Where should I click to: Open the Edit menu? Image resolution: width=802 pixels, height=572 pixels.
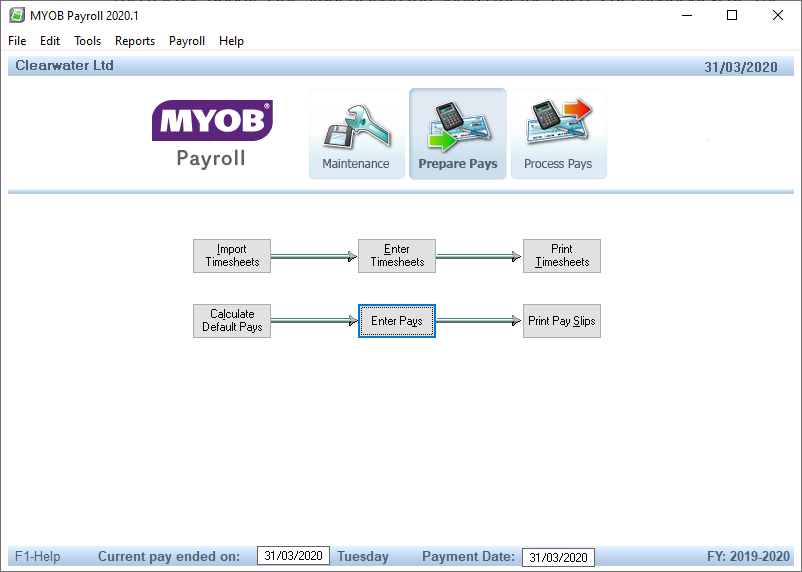point(50,41)
